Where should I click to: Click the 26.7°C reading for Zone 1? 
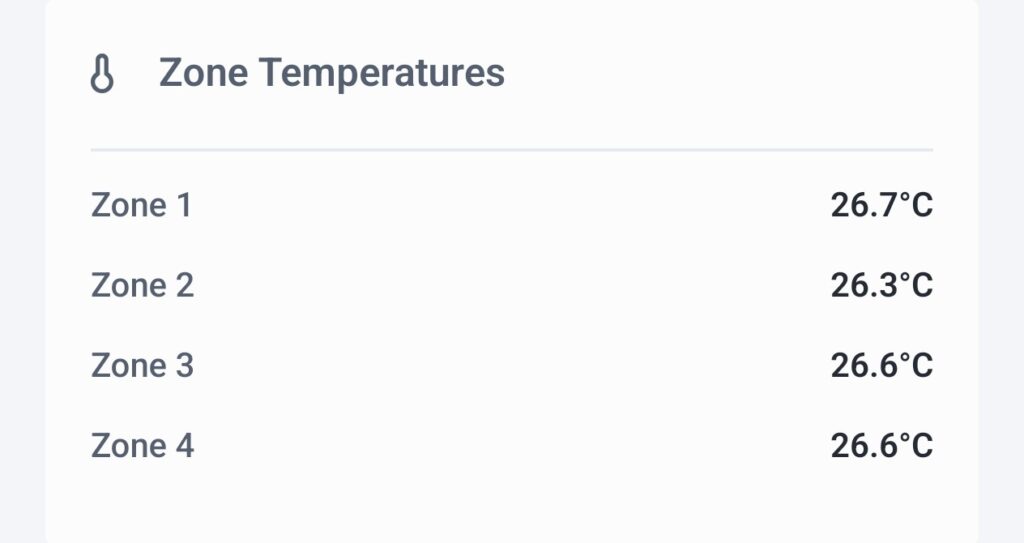click(x=881, y=205)
